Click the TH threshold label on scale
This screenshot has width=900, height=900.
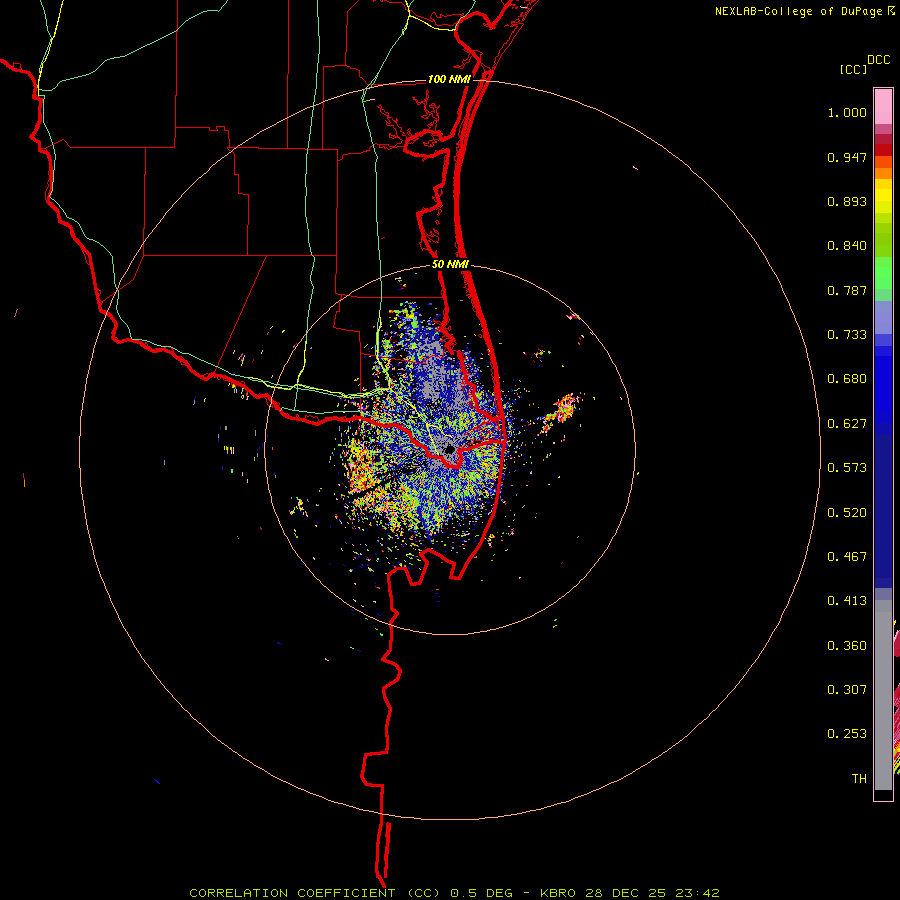(859, 779)
